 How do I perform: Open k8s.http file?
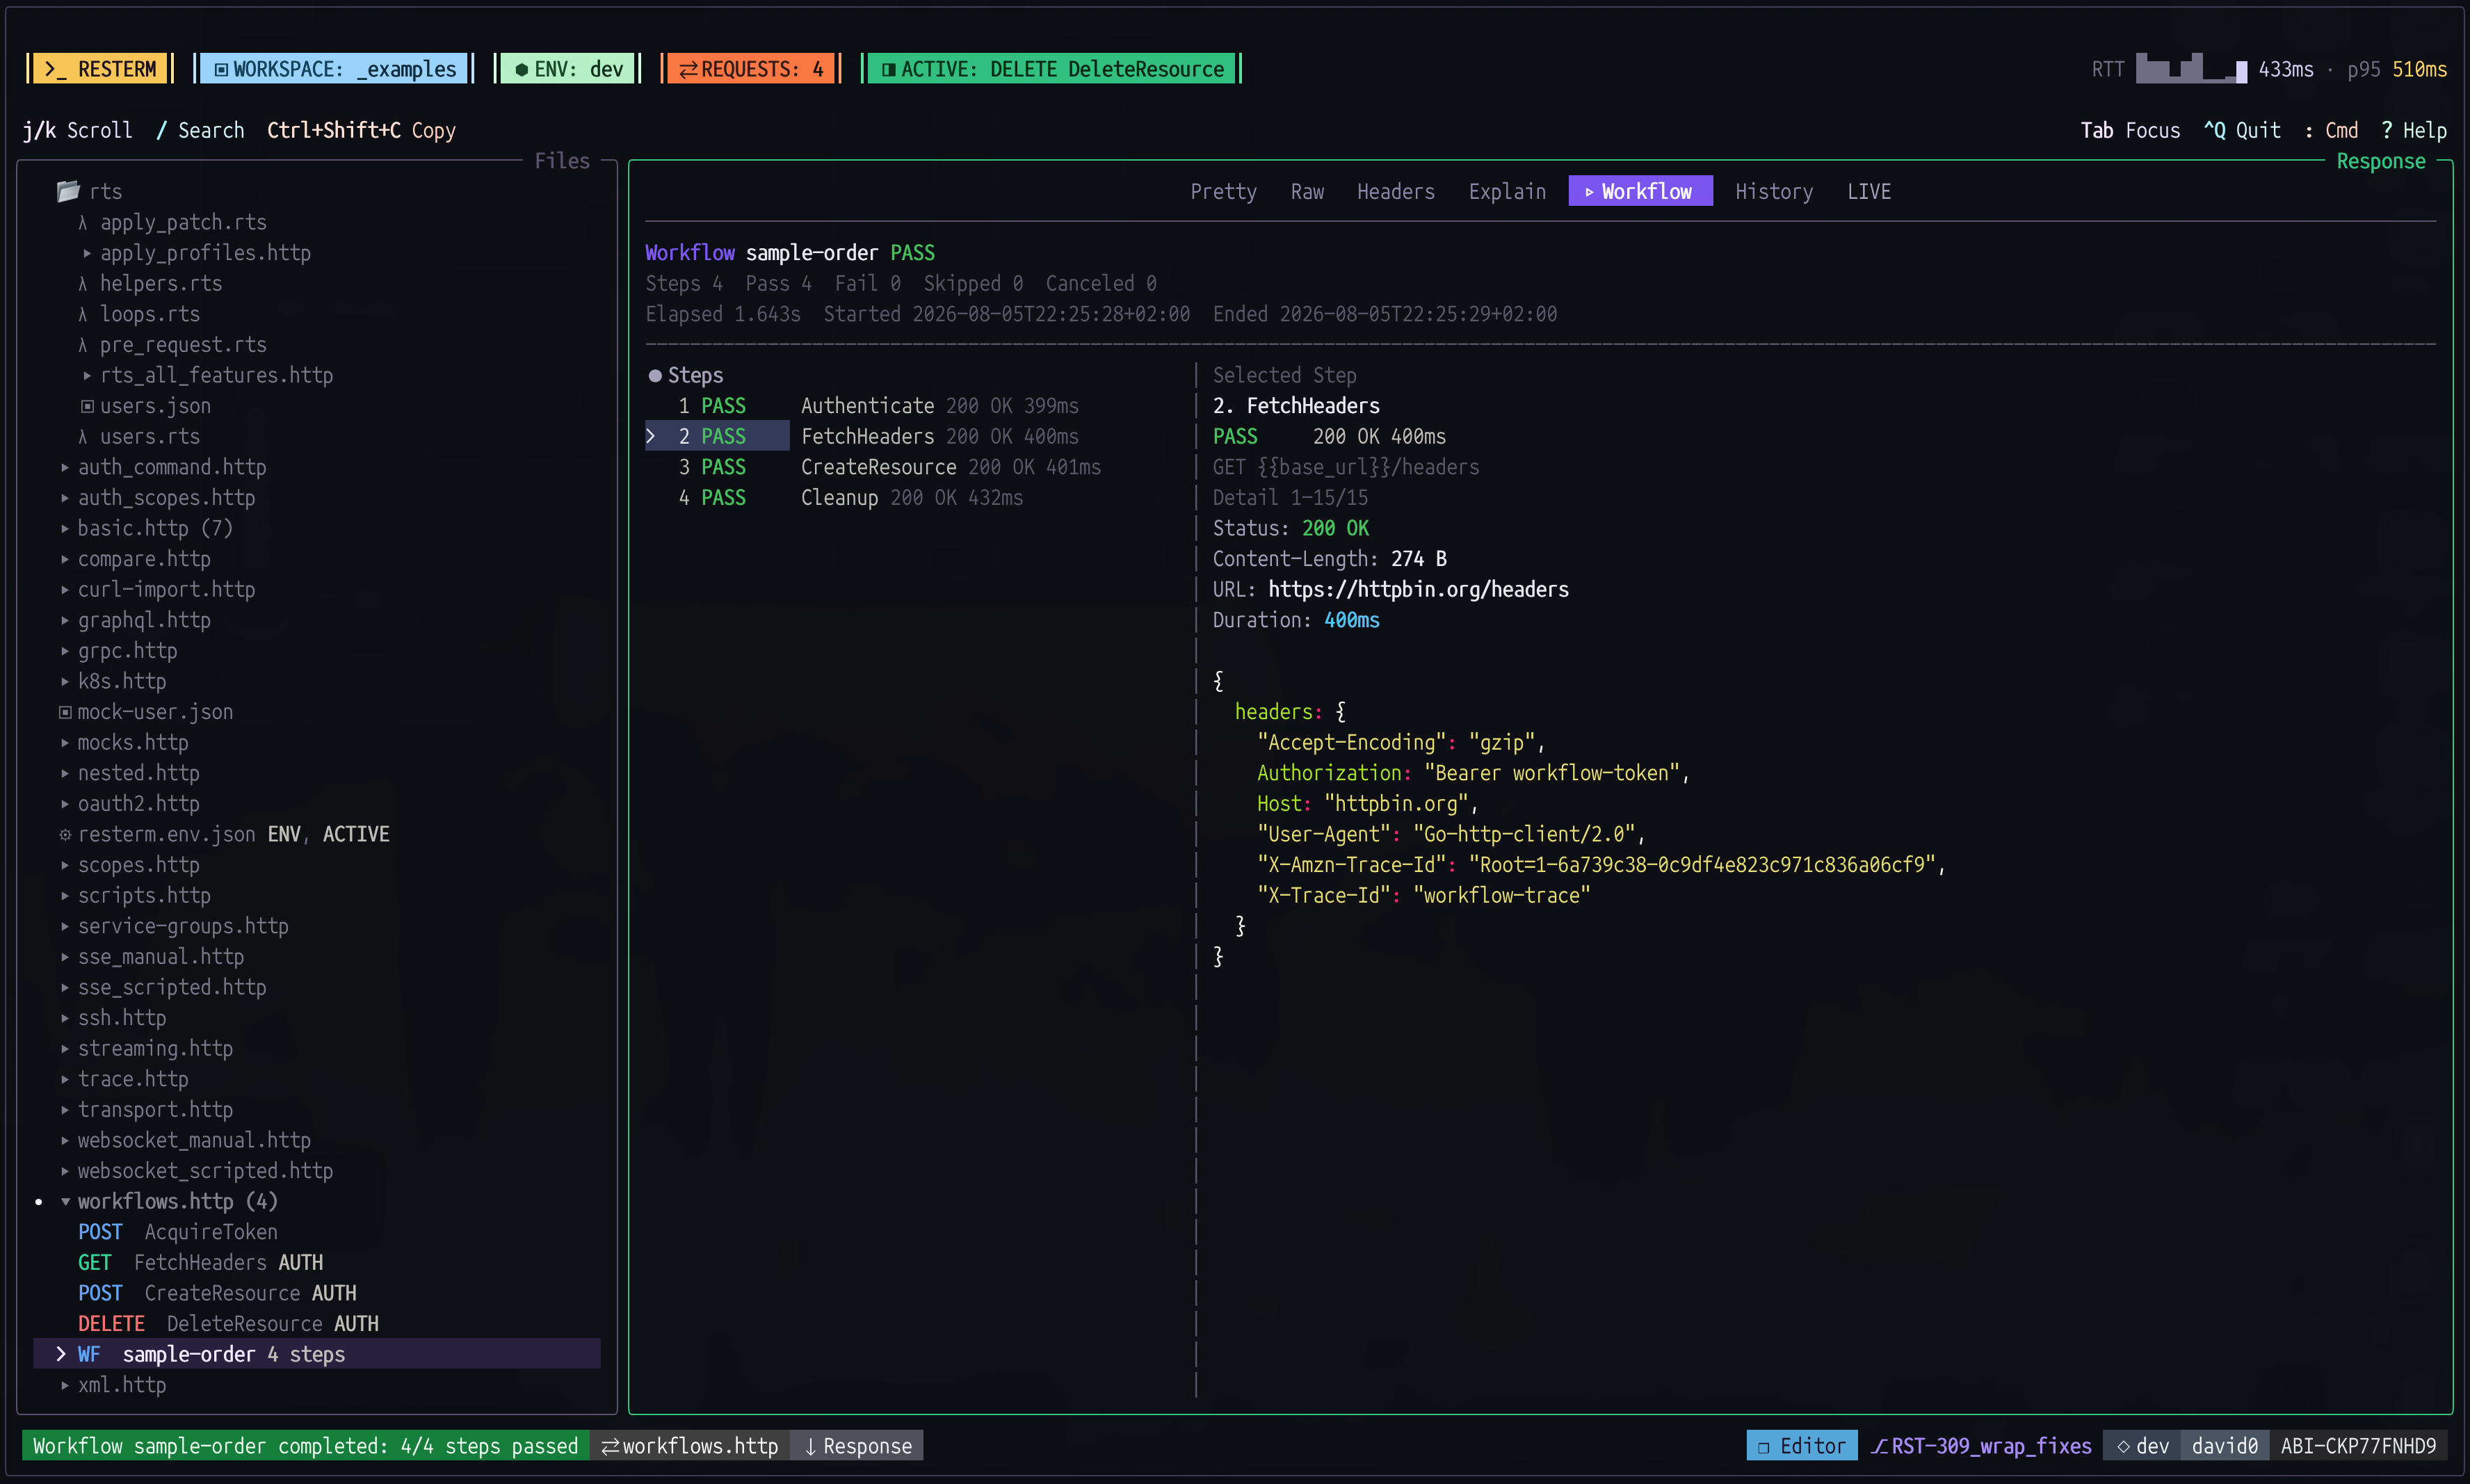[x=122, y=681]
